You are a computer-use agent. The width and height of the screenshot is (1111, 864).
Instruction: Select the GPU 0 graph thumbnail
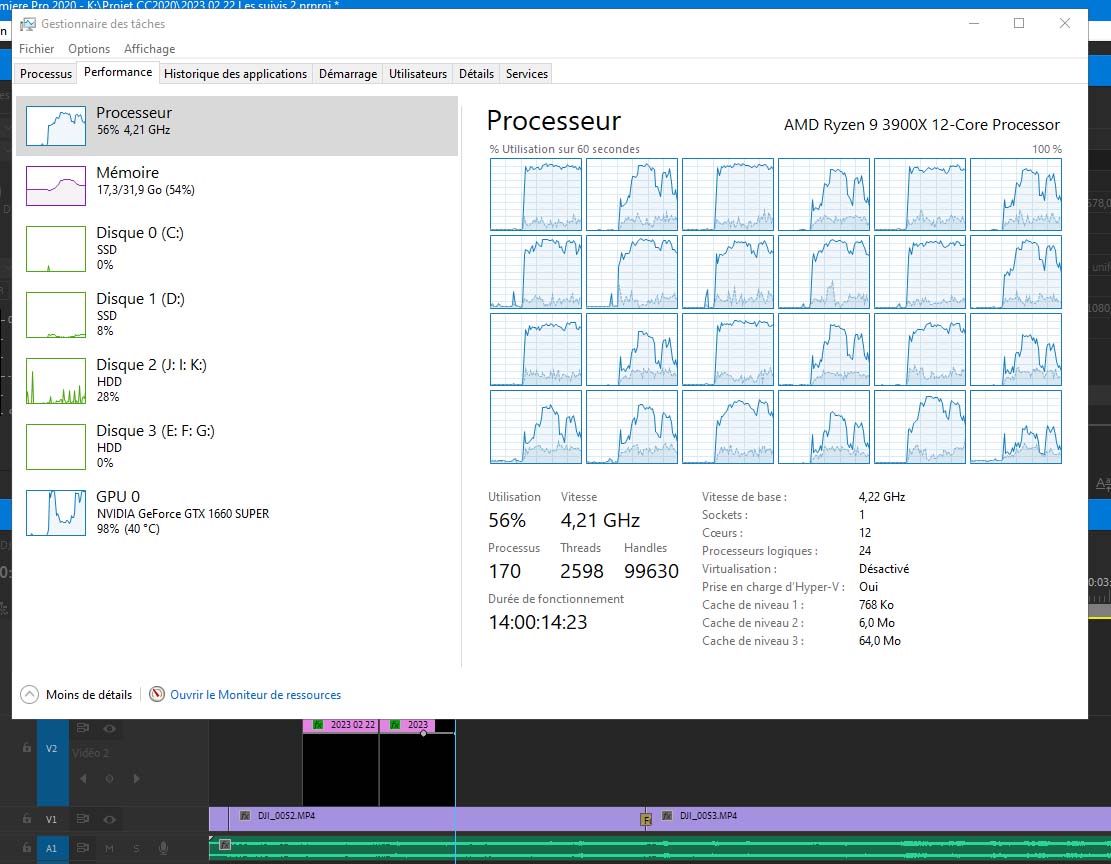[56, 512]
